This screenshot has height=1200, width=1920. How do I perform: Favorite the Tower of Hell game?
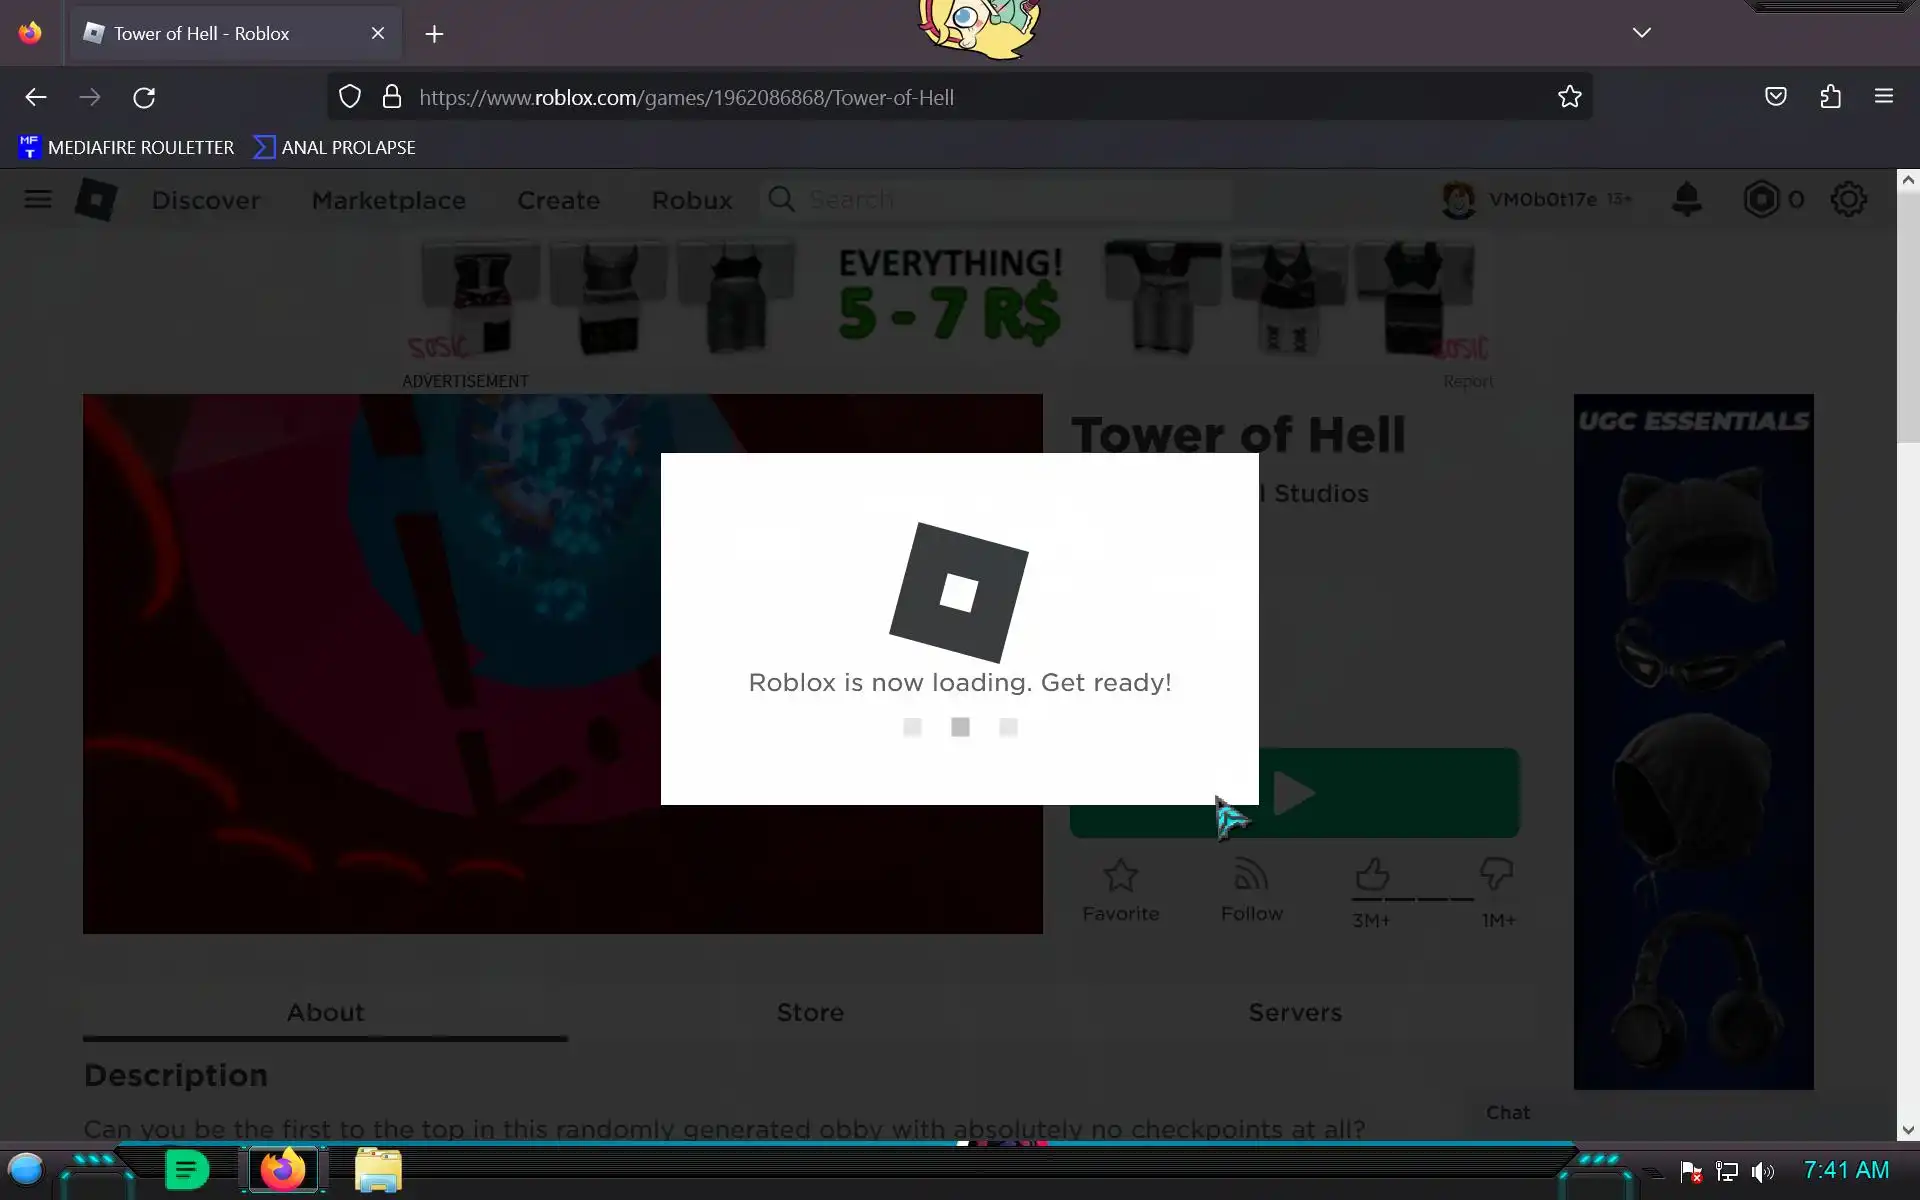click(x=1120, y=888)
